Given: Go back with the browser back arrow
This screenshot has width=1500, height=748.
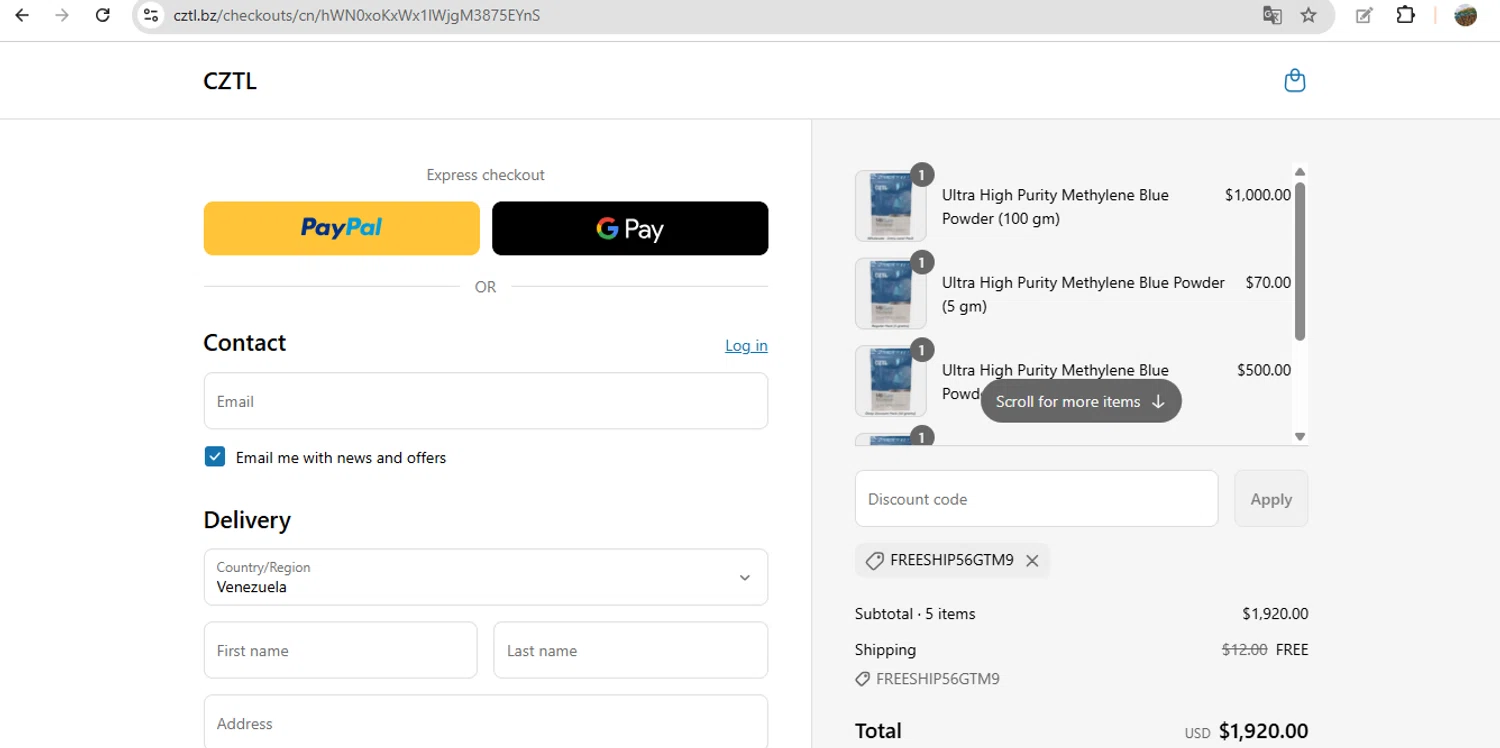Looking at the screenshot, I should pos(22,15).
